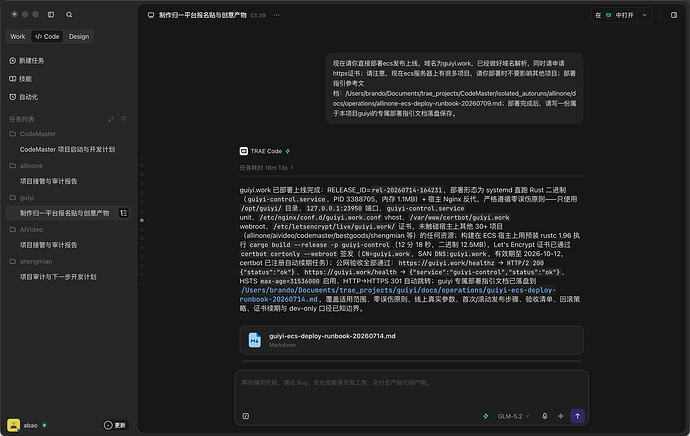Open AiVideo's 项目接管与审计报告 task
Screen dimensions: 690x436
tap(48, 245)
